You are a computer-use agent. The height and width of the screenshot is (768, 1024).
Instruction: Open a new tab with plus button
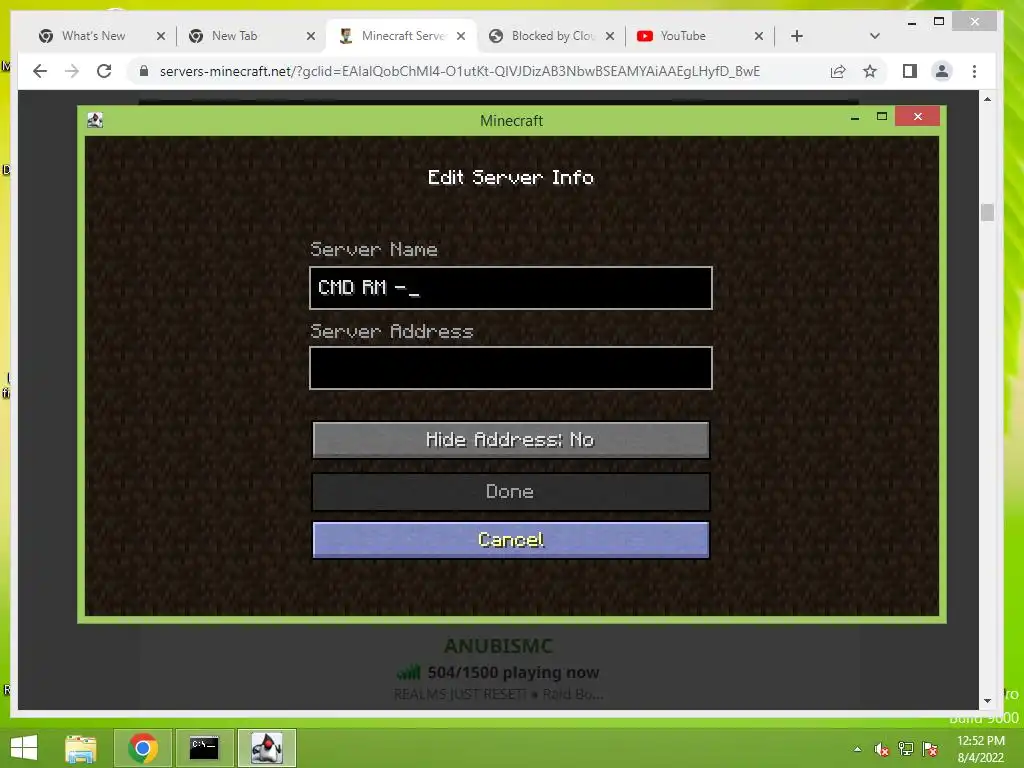(x=797, y=36)
